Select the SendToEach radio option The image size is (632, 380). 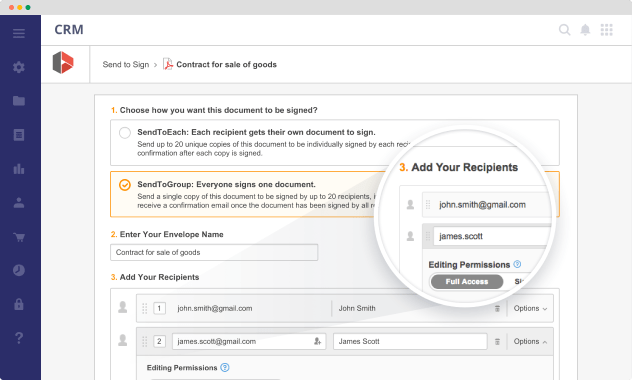coord(125,133)
